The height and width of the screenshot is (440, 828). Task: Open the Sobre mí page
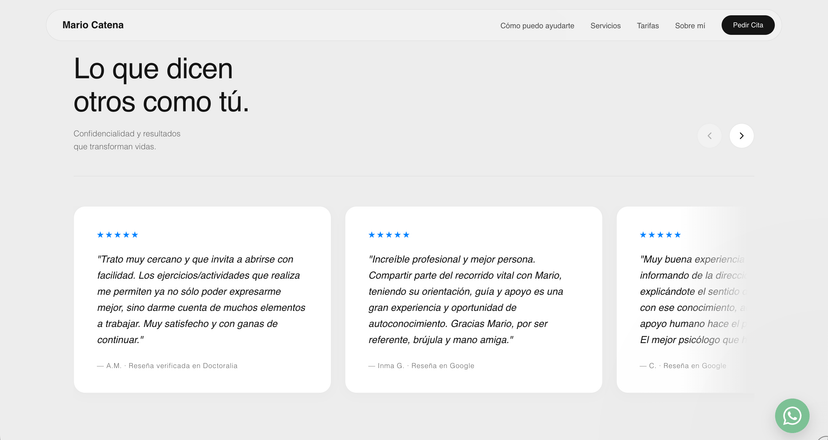tap(690, 25)
